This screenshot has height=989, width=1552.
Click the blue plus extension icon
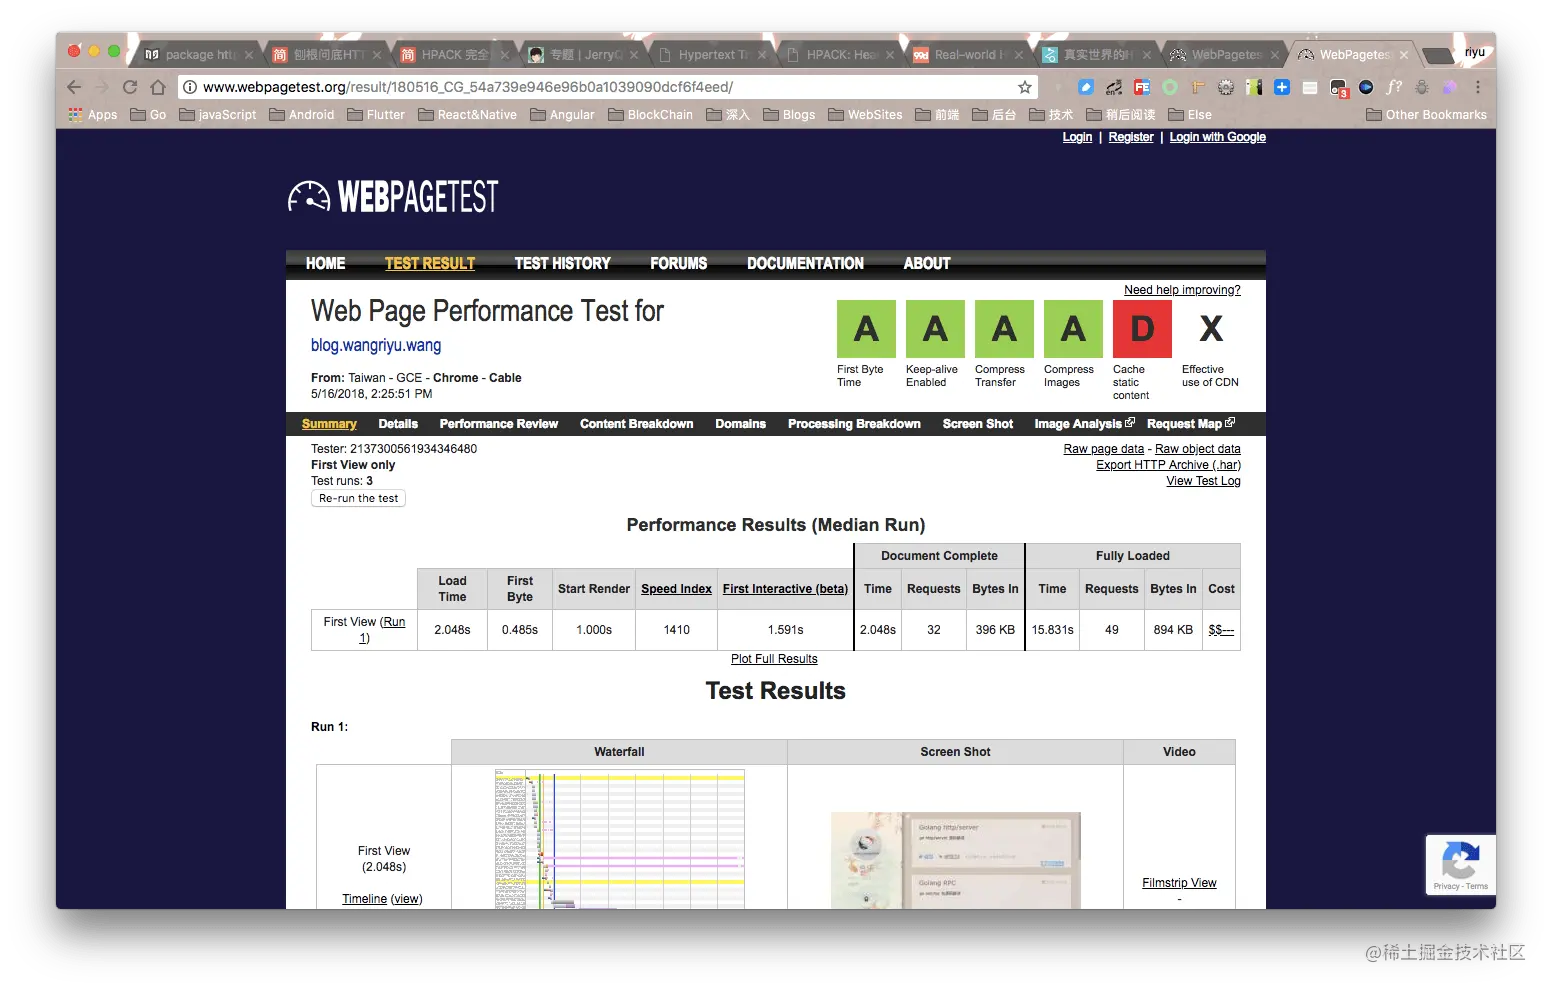(1282, 87)
